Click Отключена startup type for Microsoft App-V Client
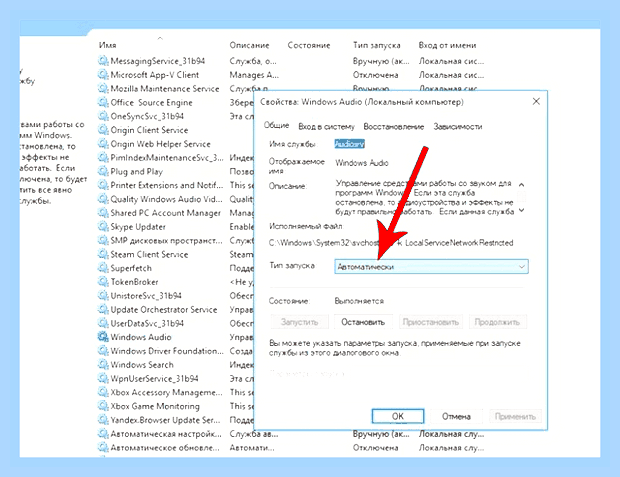 click(375, 75)
